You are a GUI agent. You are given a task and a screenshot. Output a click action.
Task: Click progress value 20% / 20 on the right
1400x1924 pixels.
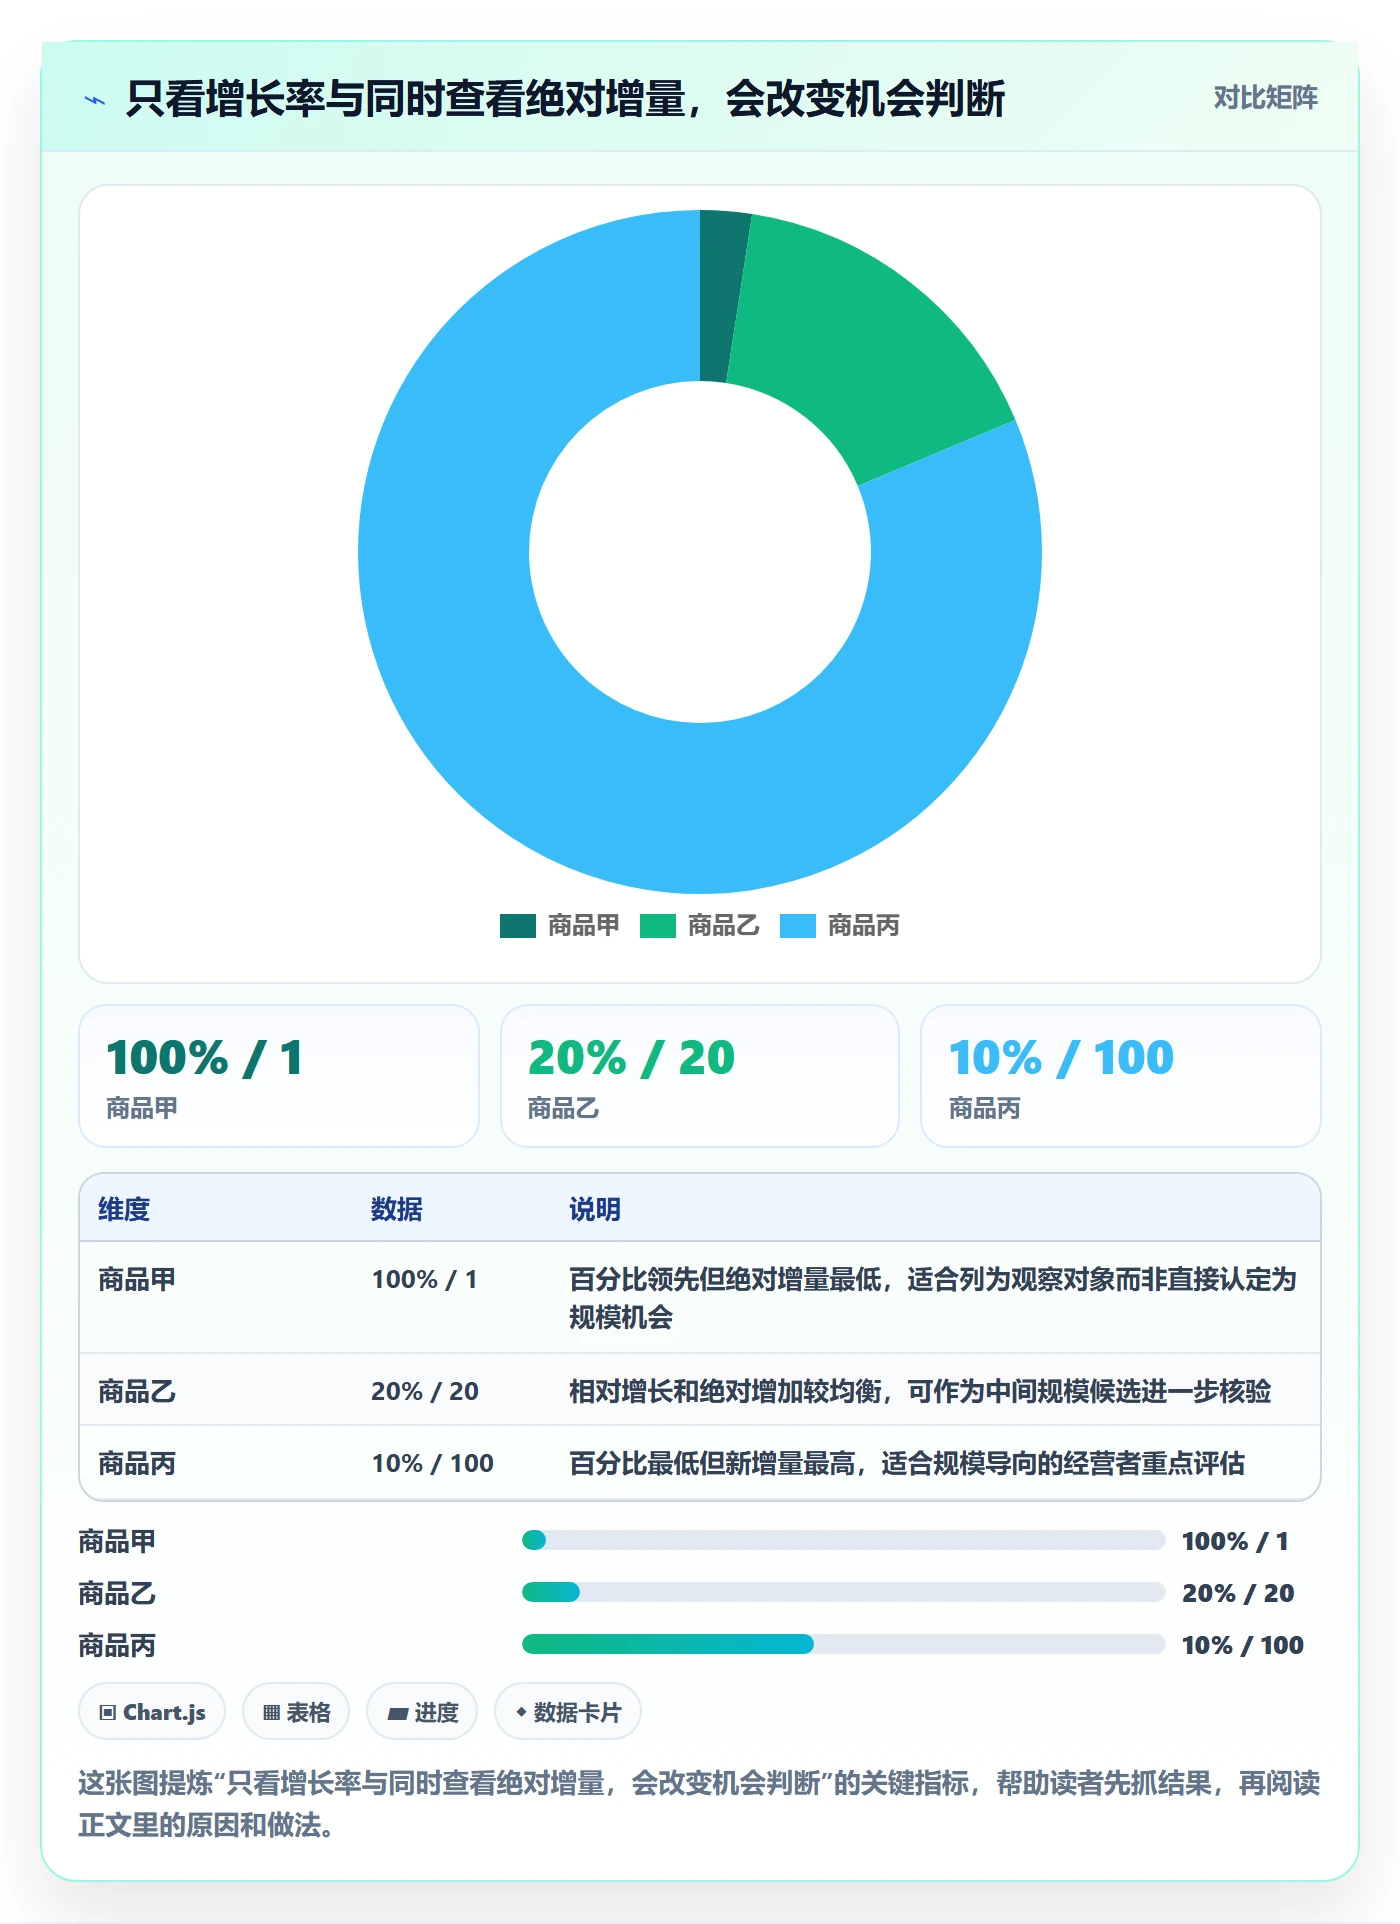click(1238, 1593)
